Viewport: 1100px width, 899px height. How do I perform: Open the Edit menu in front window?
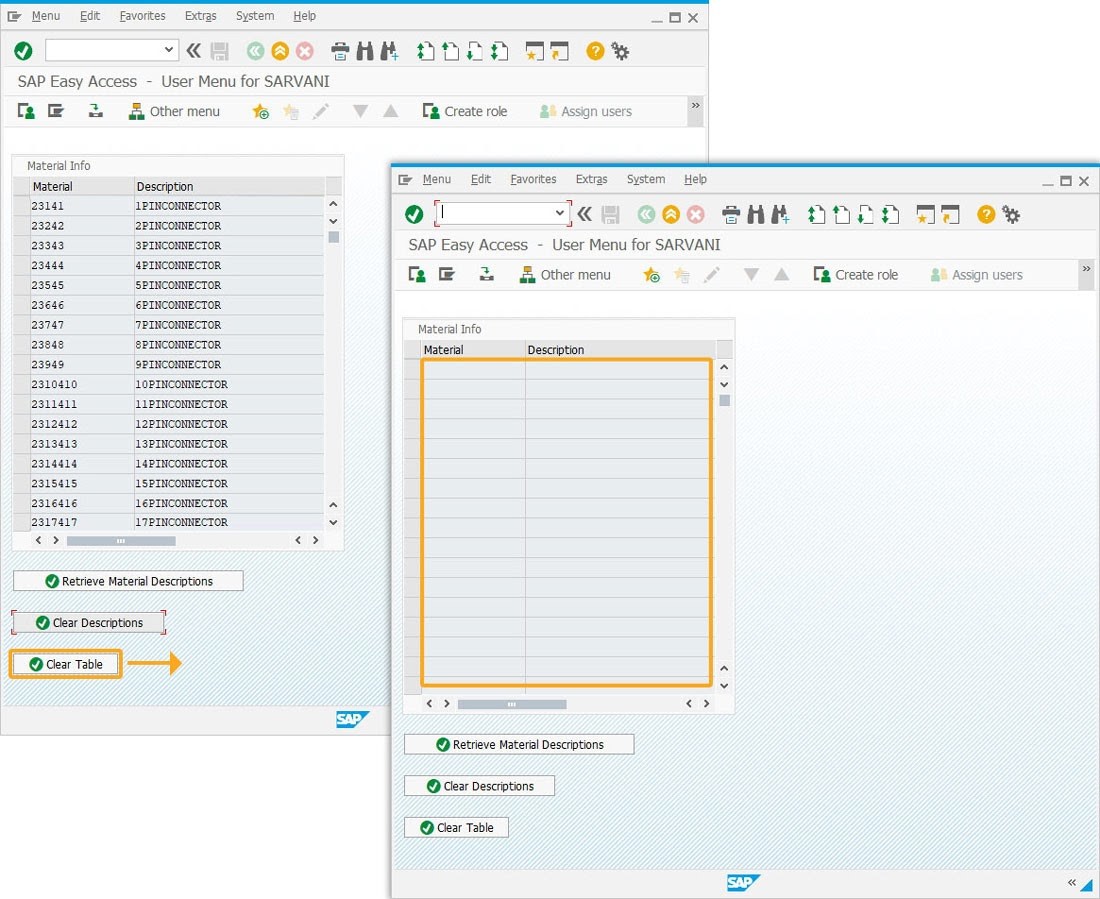[x=481, y=180]
